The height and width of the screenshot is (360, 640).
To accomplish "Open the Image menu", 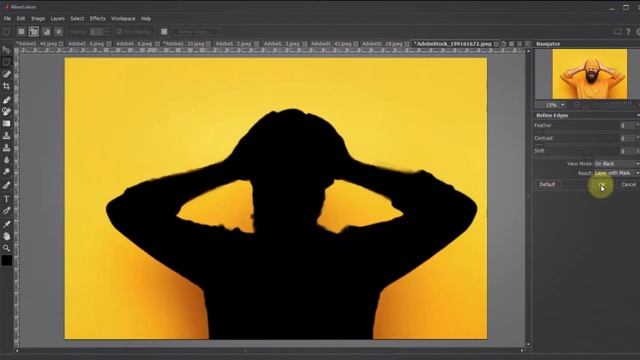I will (x=38, y=18).
